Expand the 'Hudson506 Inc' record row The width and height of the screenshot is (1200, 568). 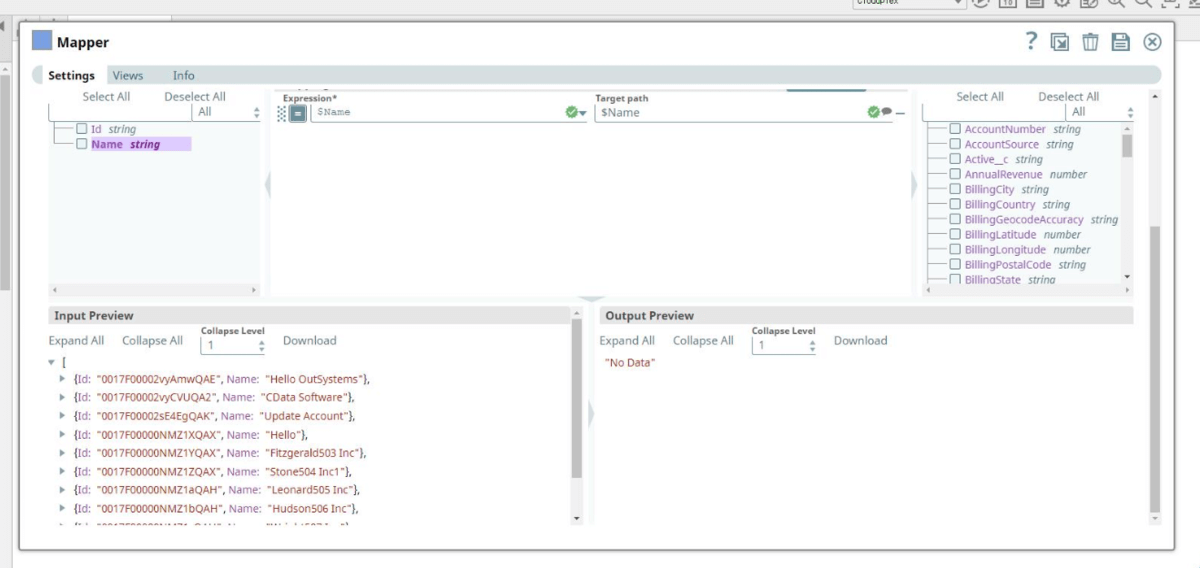tap(63, 508)
